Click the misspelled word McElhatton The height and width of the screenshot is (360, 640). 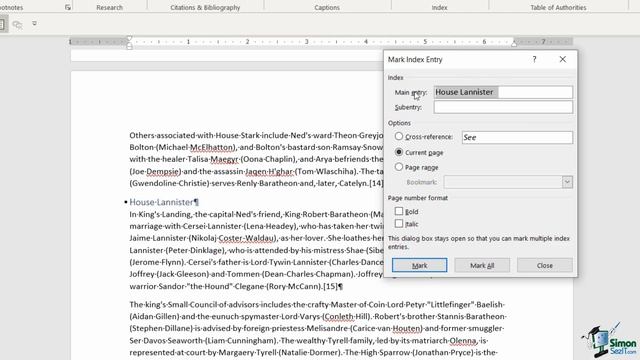click(211, 147)
